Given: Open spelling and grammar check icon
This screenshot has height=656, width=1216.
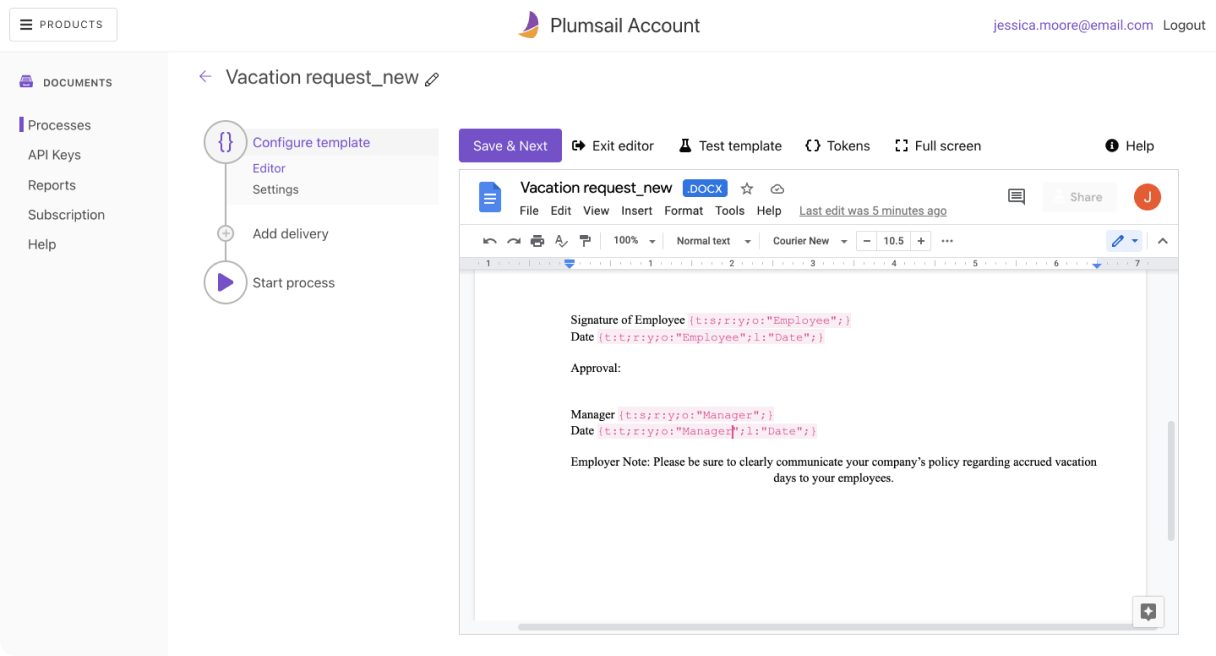Looking at the screenshot, I should click(x=561, y=240).
